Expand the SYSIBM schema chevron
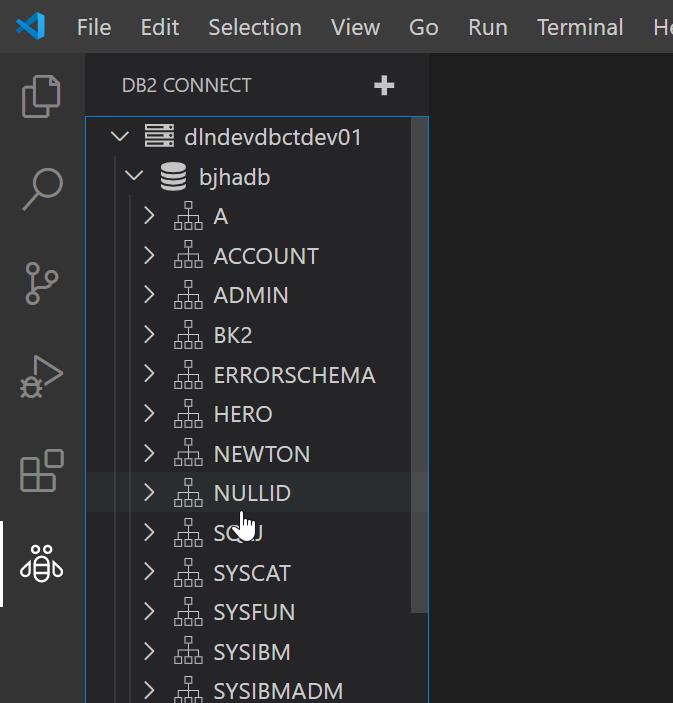The image size is (673, 703). [x=149, y=651]
